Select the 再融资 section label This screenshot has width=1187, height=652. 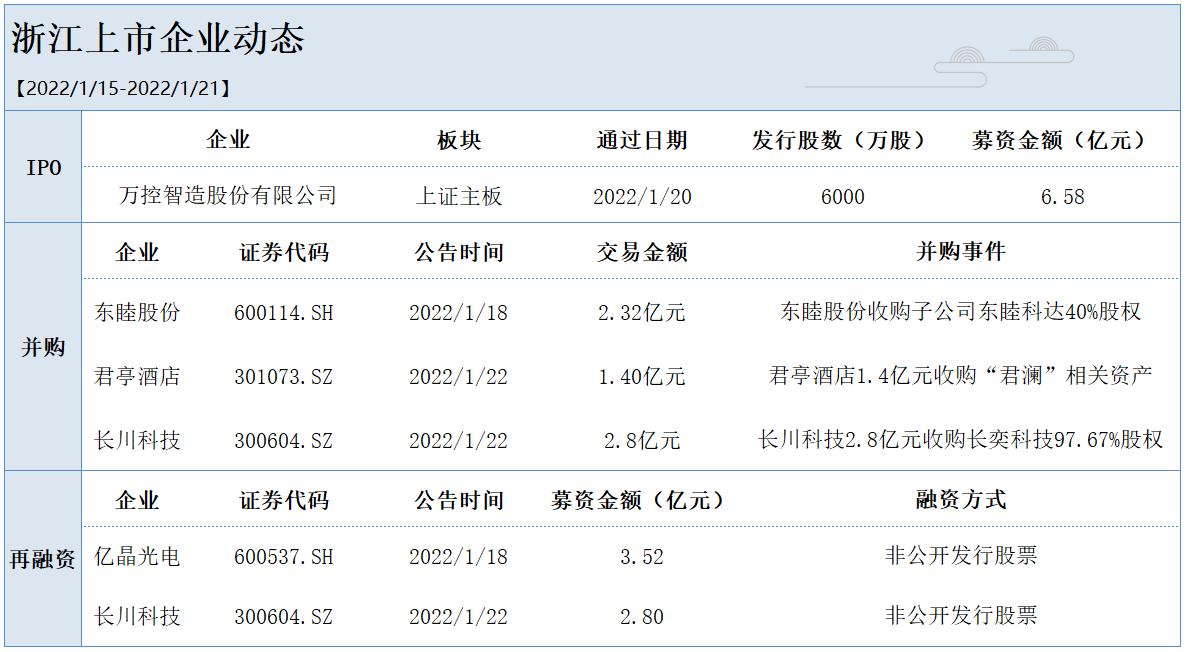(x=43, y=560)
